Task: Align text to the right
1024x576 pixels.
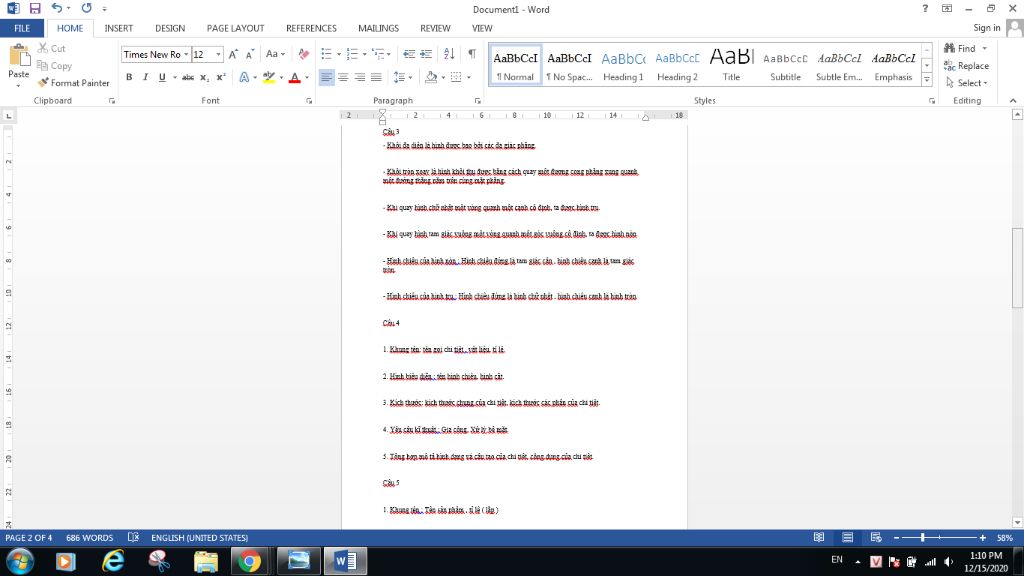Action: click(359, 77)
